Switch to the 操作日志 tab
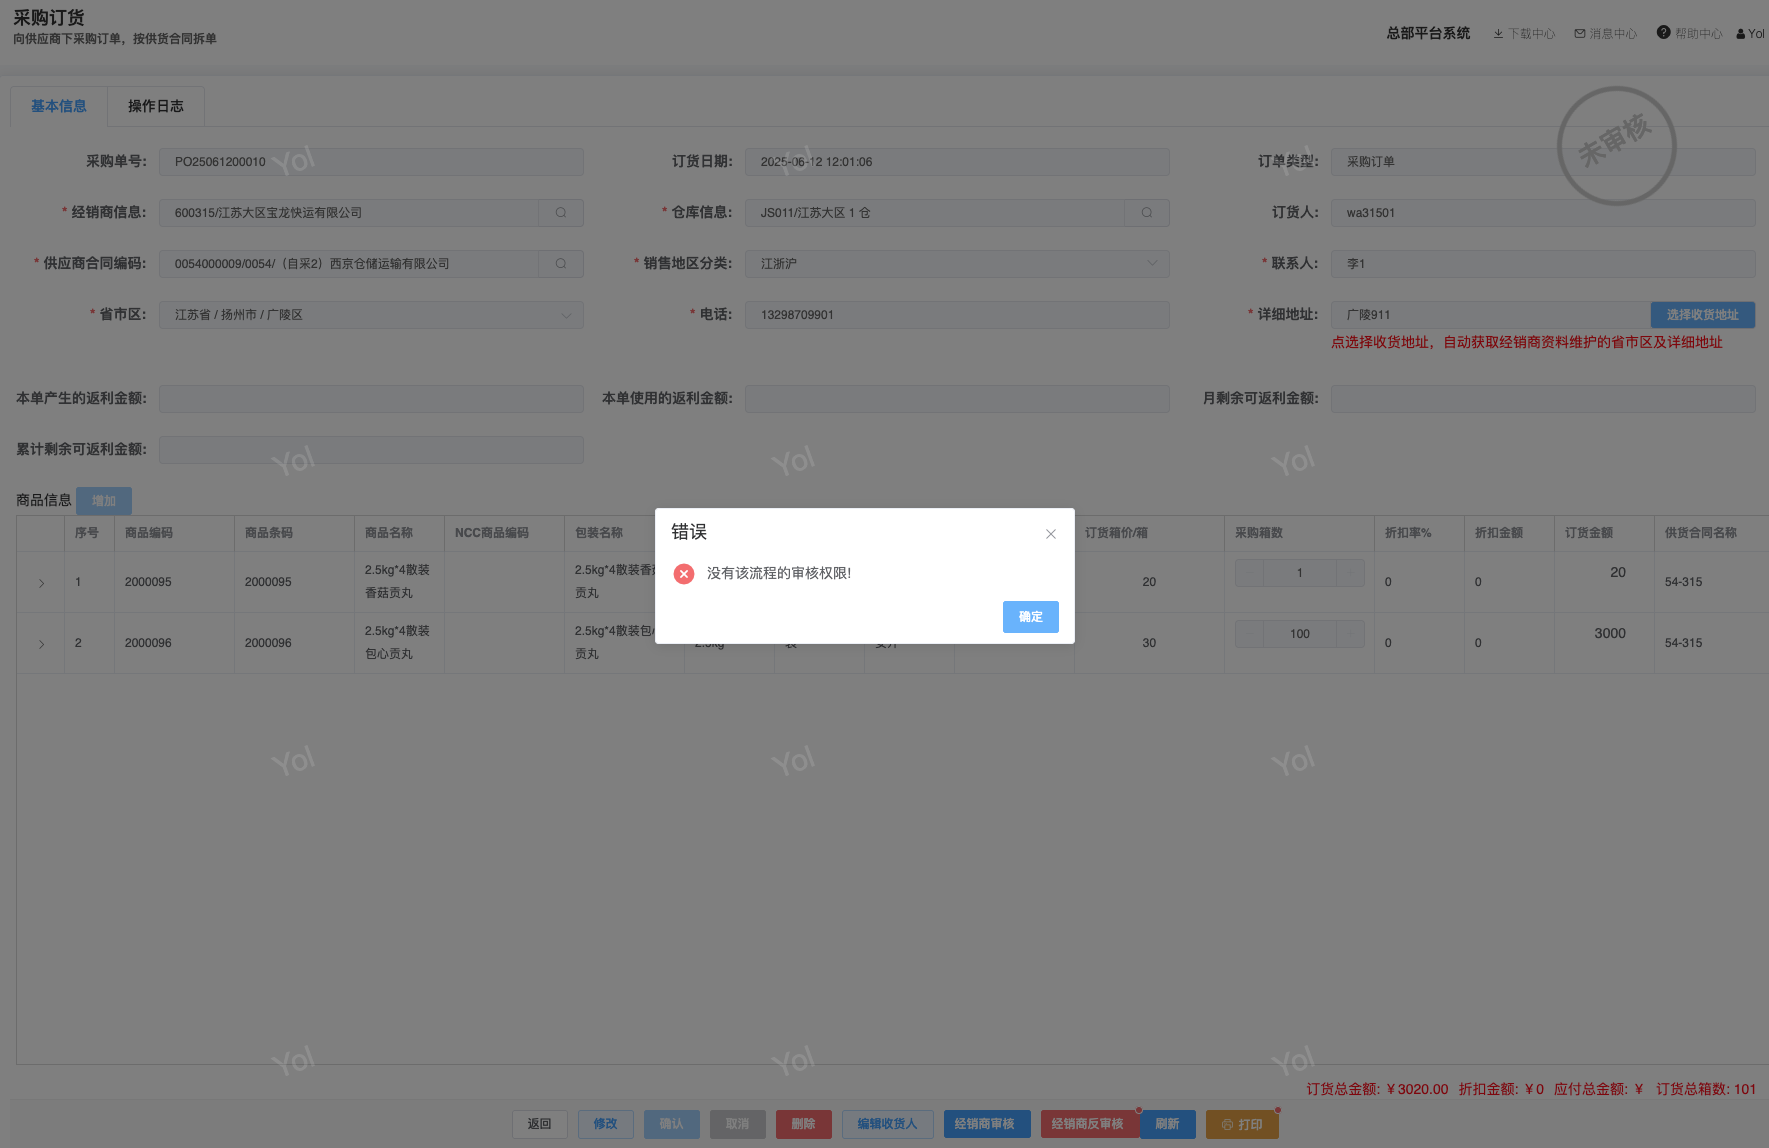The image size is (1769, 1148). (156, 106)
